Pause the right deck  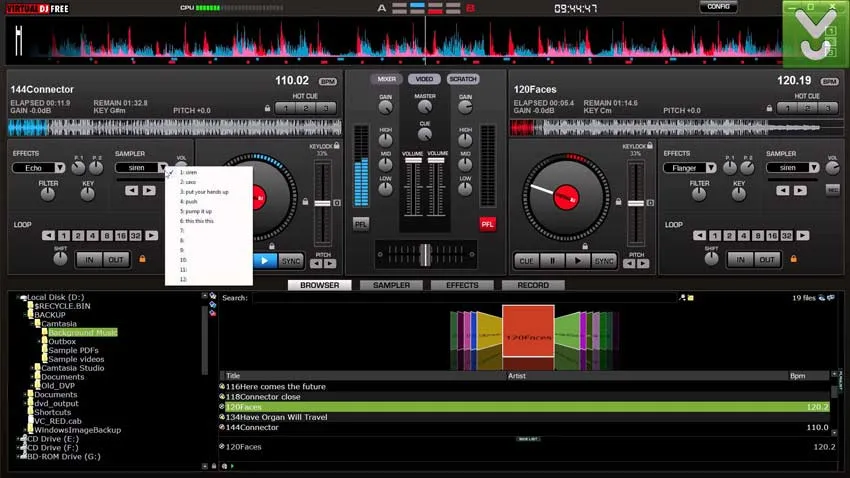point(552,261)
